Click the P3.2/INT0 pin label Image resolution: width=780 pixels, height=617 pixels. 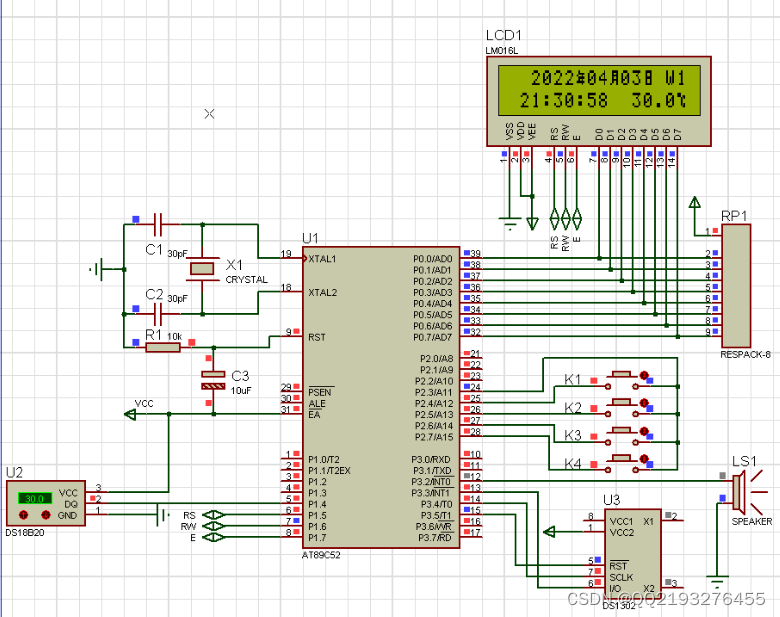pos(431,482)
